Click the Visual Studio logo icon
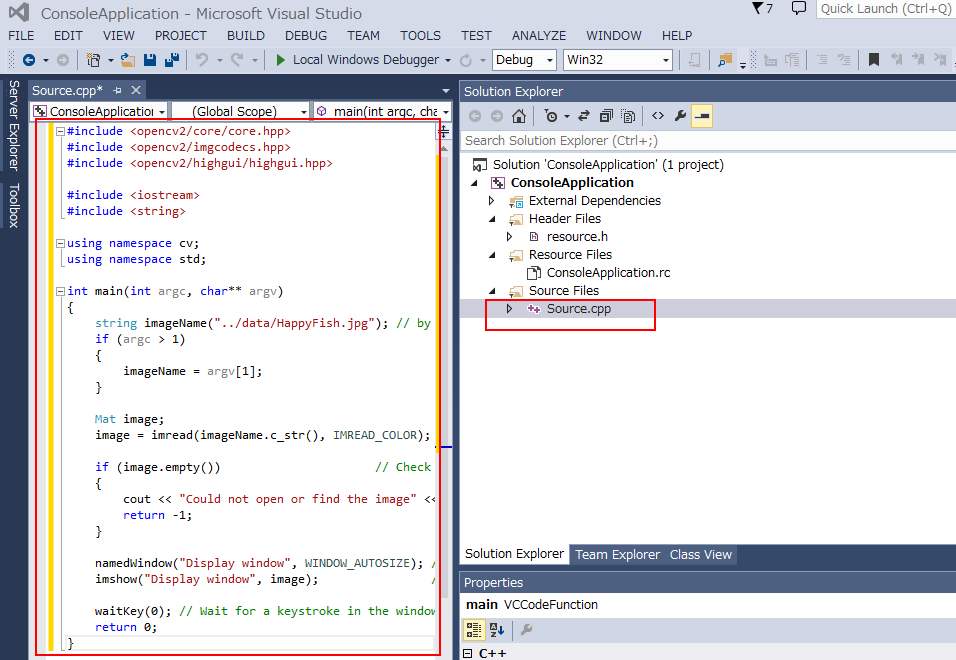Image resolution: width=956 pixels, height=660 pixels. coord(20,12)
